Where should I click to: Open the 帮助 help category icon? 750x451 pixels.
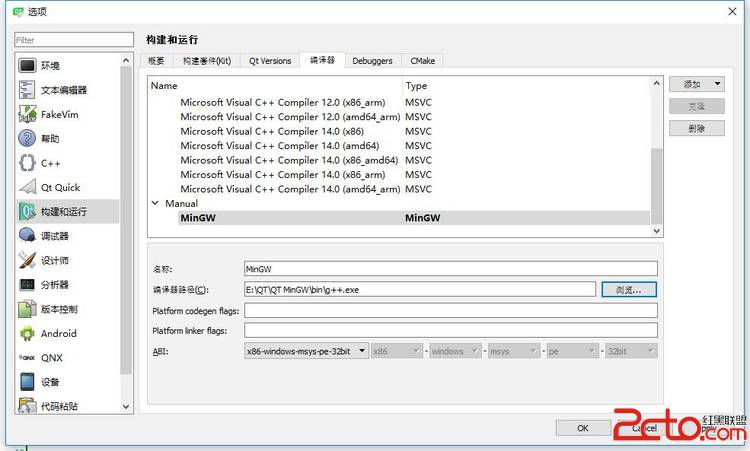pyautogui.click(x=27, y=138)
